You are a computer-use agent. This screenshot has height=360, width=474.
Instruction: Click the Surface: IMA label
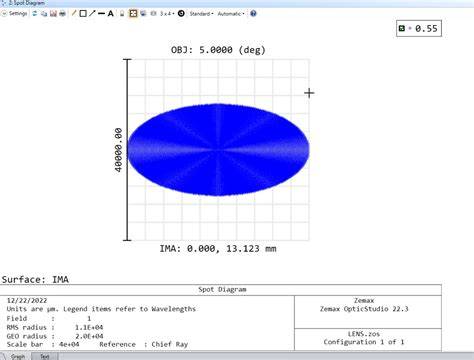coord(35,279)
